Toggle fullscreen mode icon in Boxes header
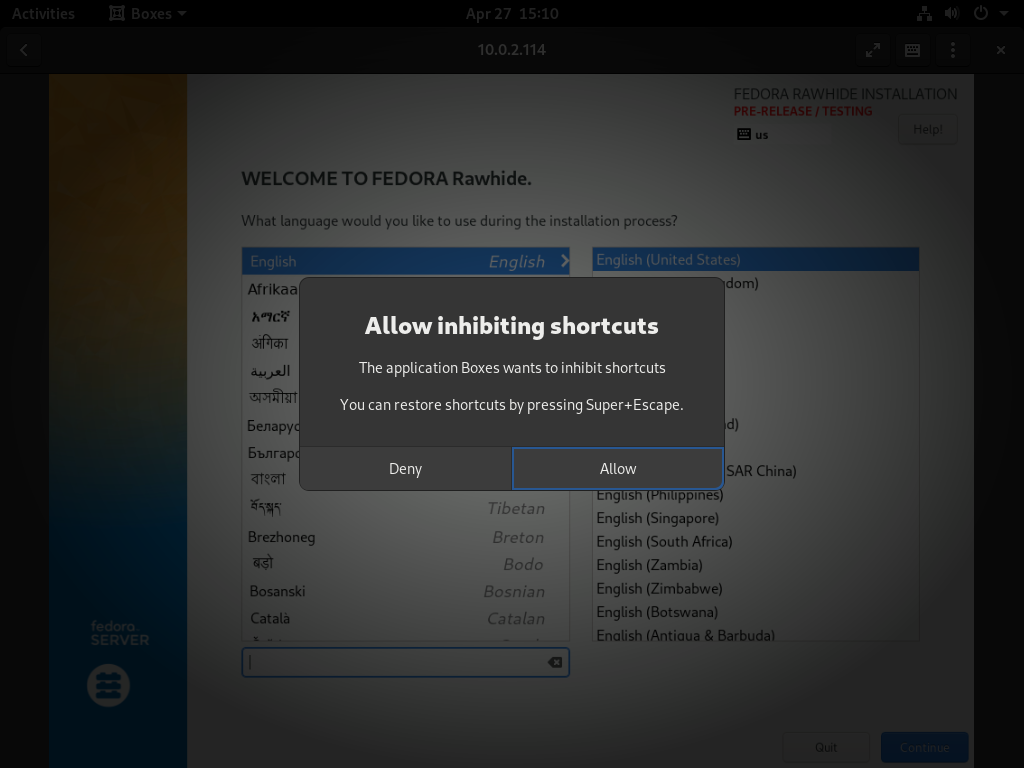 tap(872, 50)
